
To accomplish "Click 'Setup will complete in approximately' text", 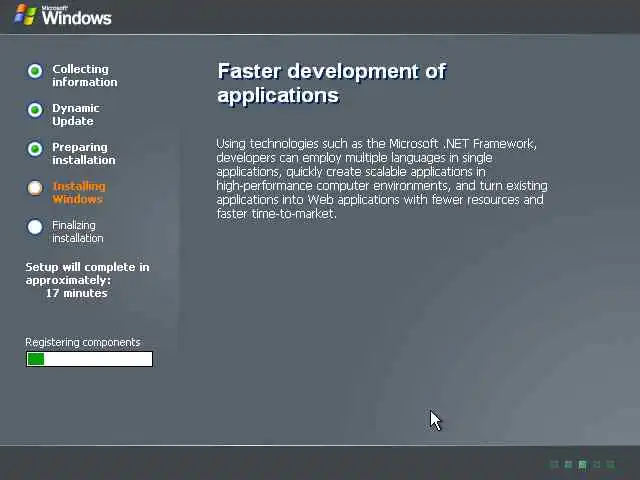I will (x=87, y=273).
